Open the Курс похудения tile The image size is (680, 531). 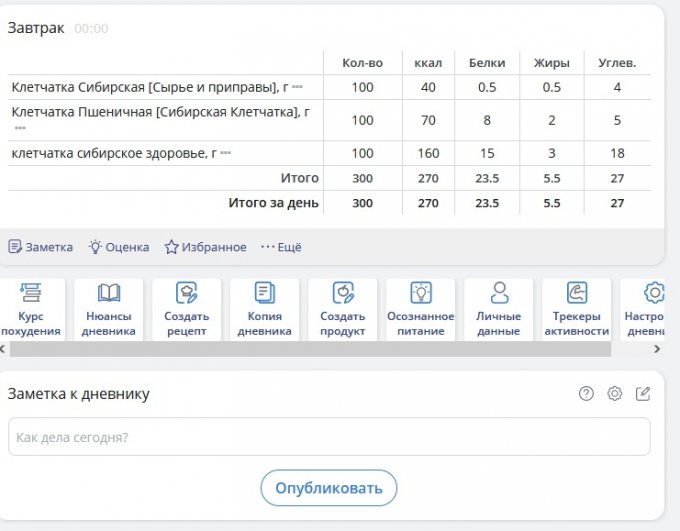click(31, 309)
